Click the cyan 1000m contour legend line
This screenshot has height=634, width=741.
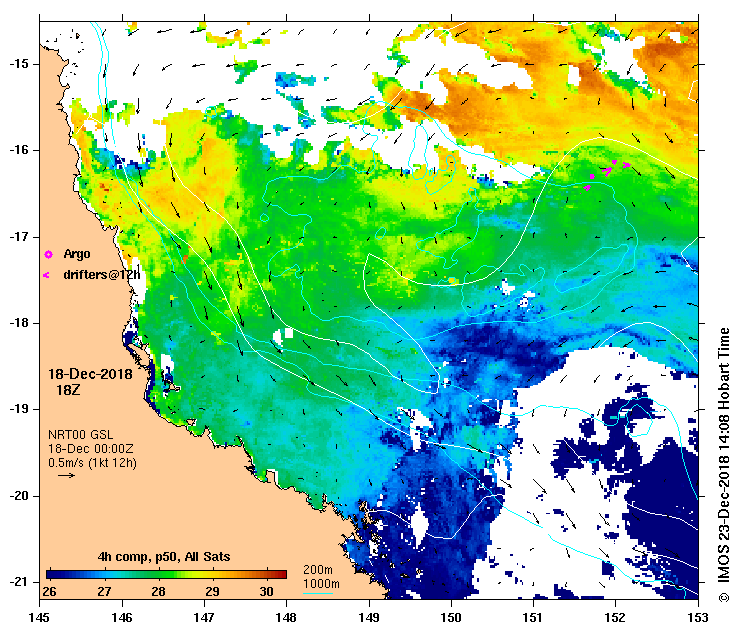(x=318, y=594)
